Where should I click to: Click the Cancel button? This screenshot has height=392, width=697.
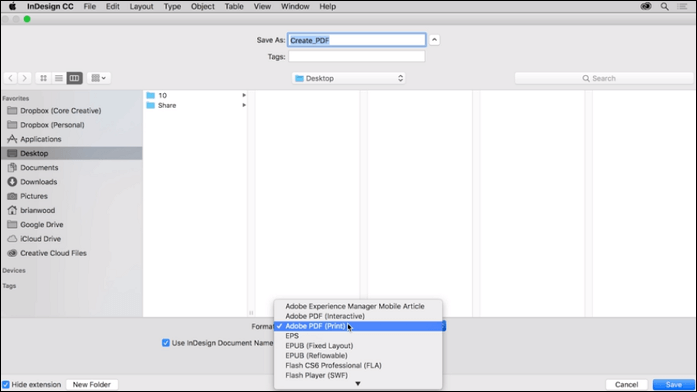point(626,384)
